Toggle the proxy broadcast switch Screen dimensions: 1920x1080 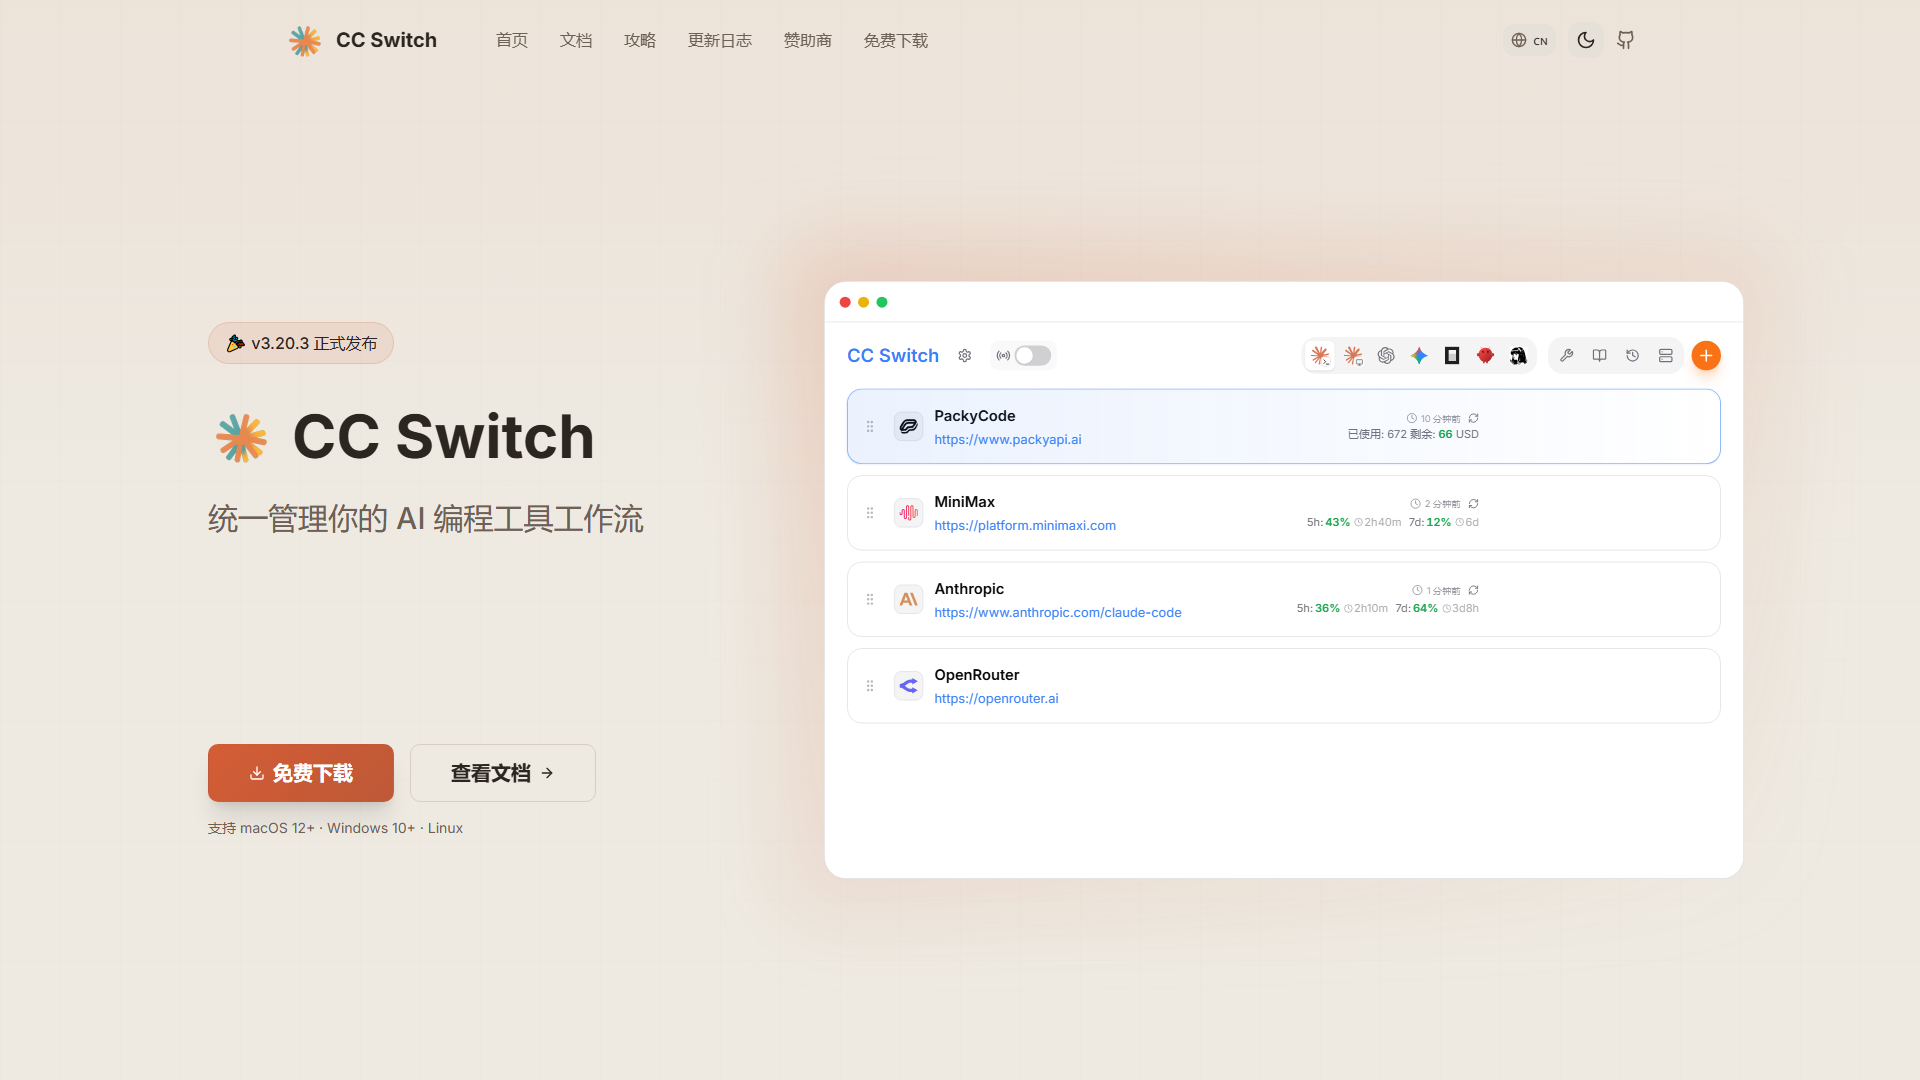point(1033,356)
